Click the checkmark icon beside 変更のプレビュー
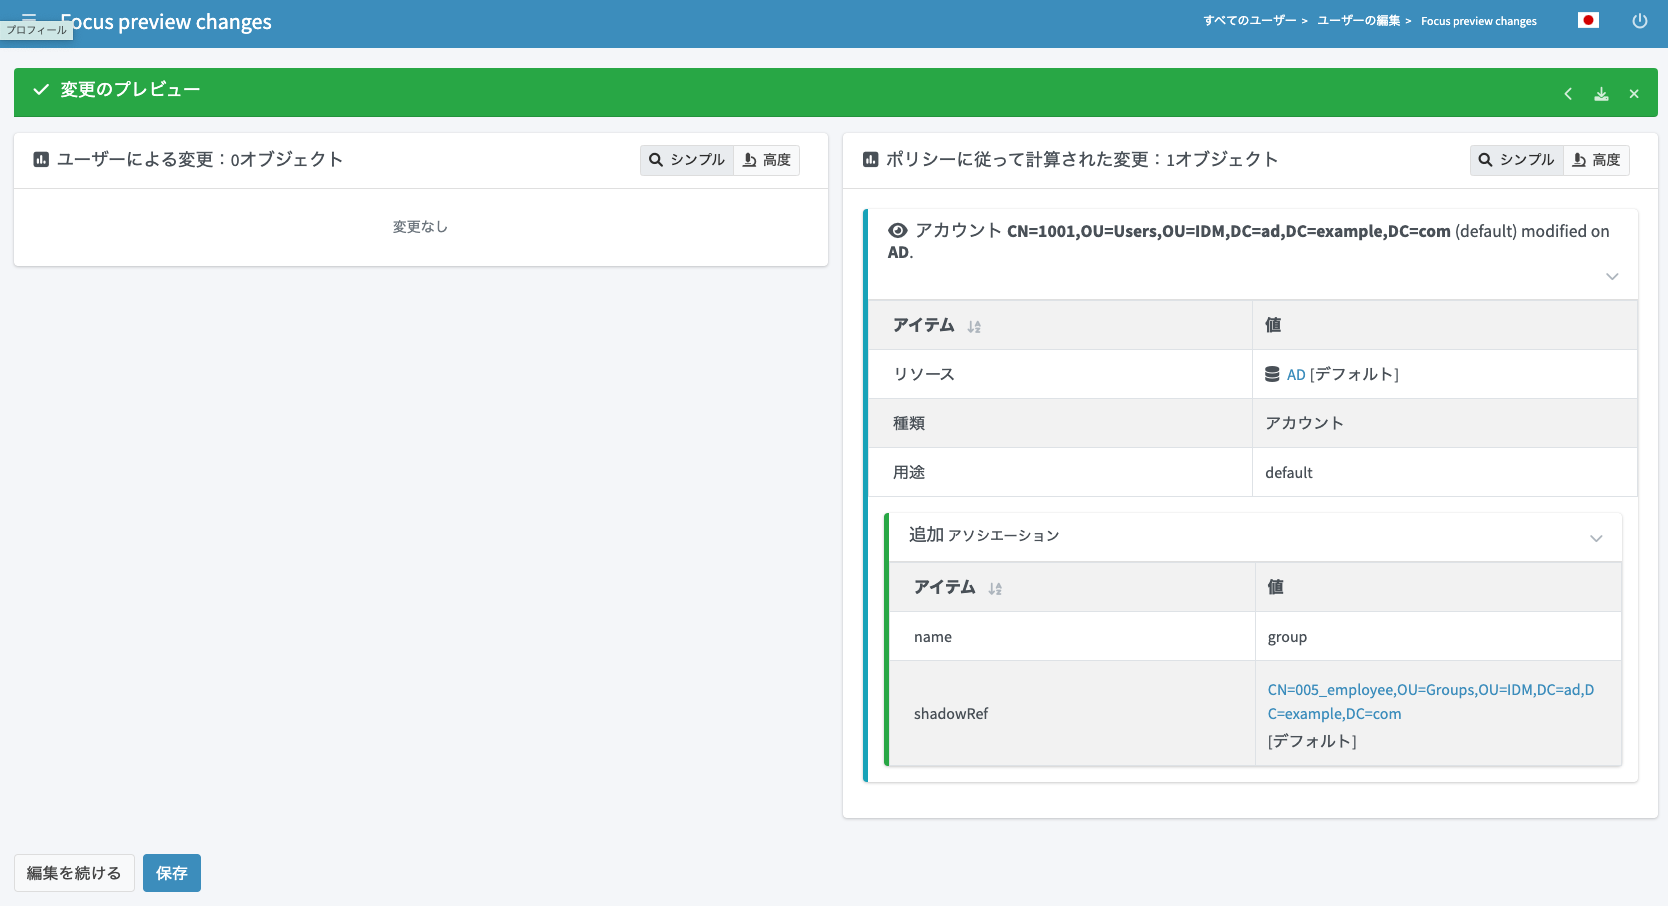This screenshot has width=1668, height=906. (x=41, y=90)
